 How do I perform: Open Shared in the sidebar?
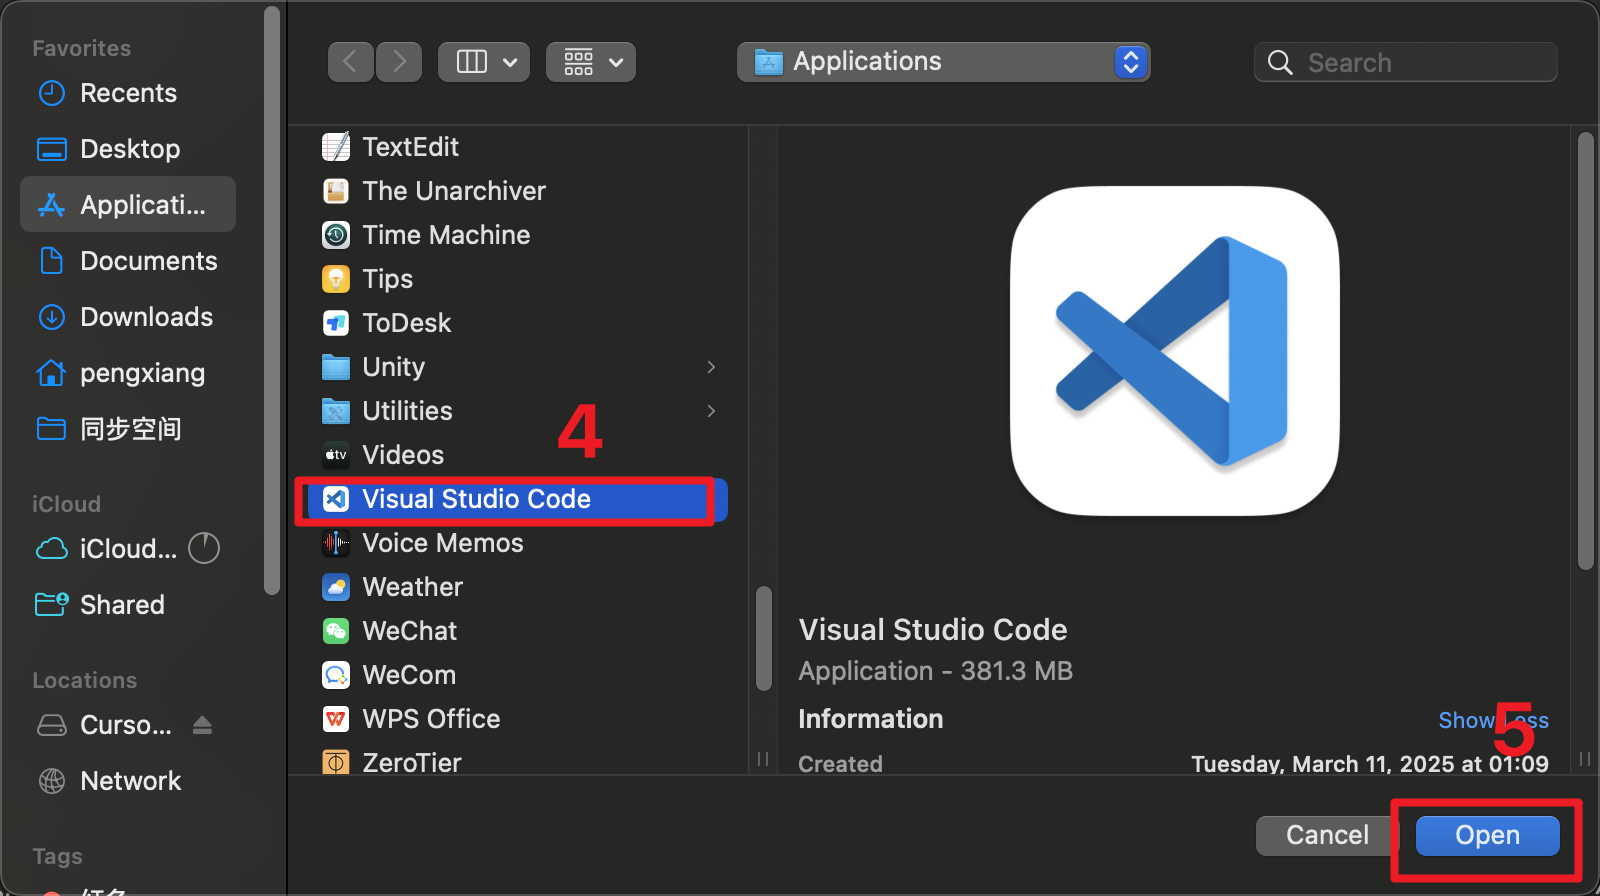tap(128, 605)
